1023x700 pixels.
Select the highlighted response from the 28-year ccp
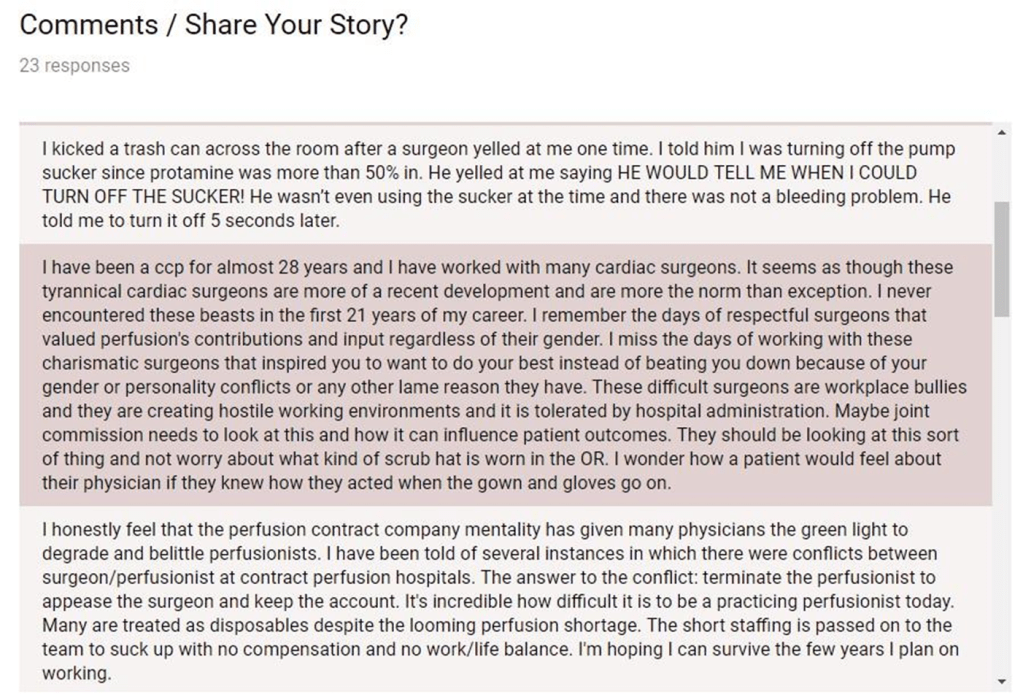(x=500, y=374)
